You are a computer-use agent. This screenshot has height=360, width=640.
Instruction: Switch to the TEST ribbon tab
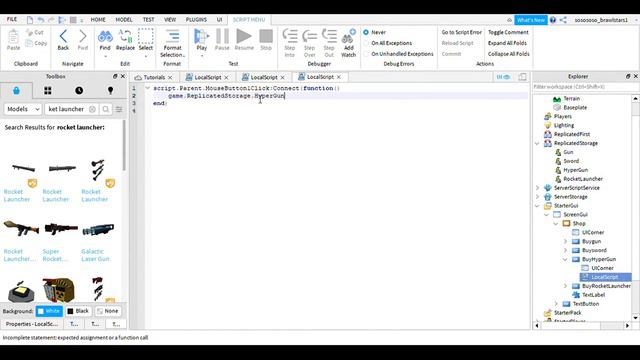click(149, 20)
